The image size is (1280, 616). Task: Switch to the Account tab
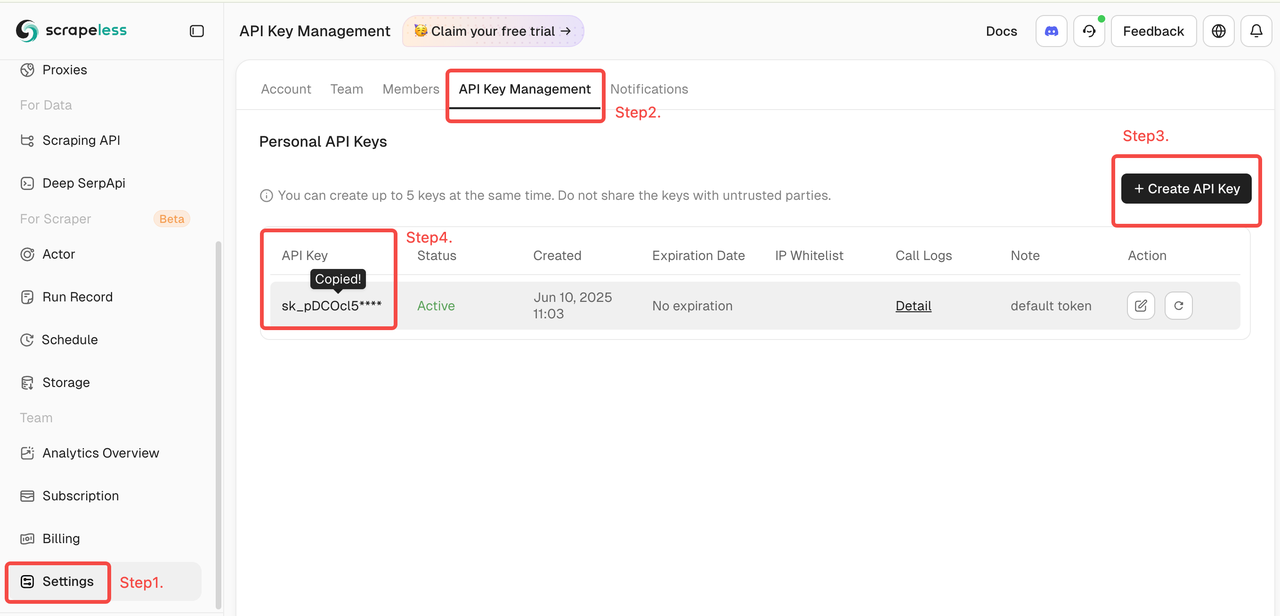(286, 89)
